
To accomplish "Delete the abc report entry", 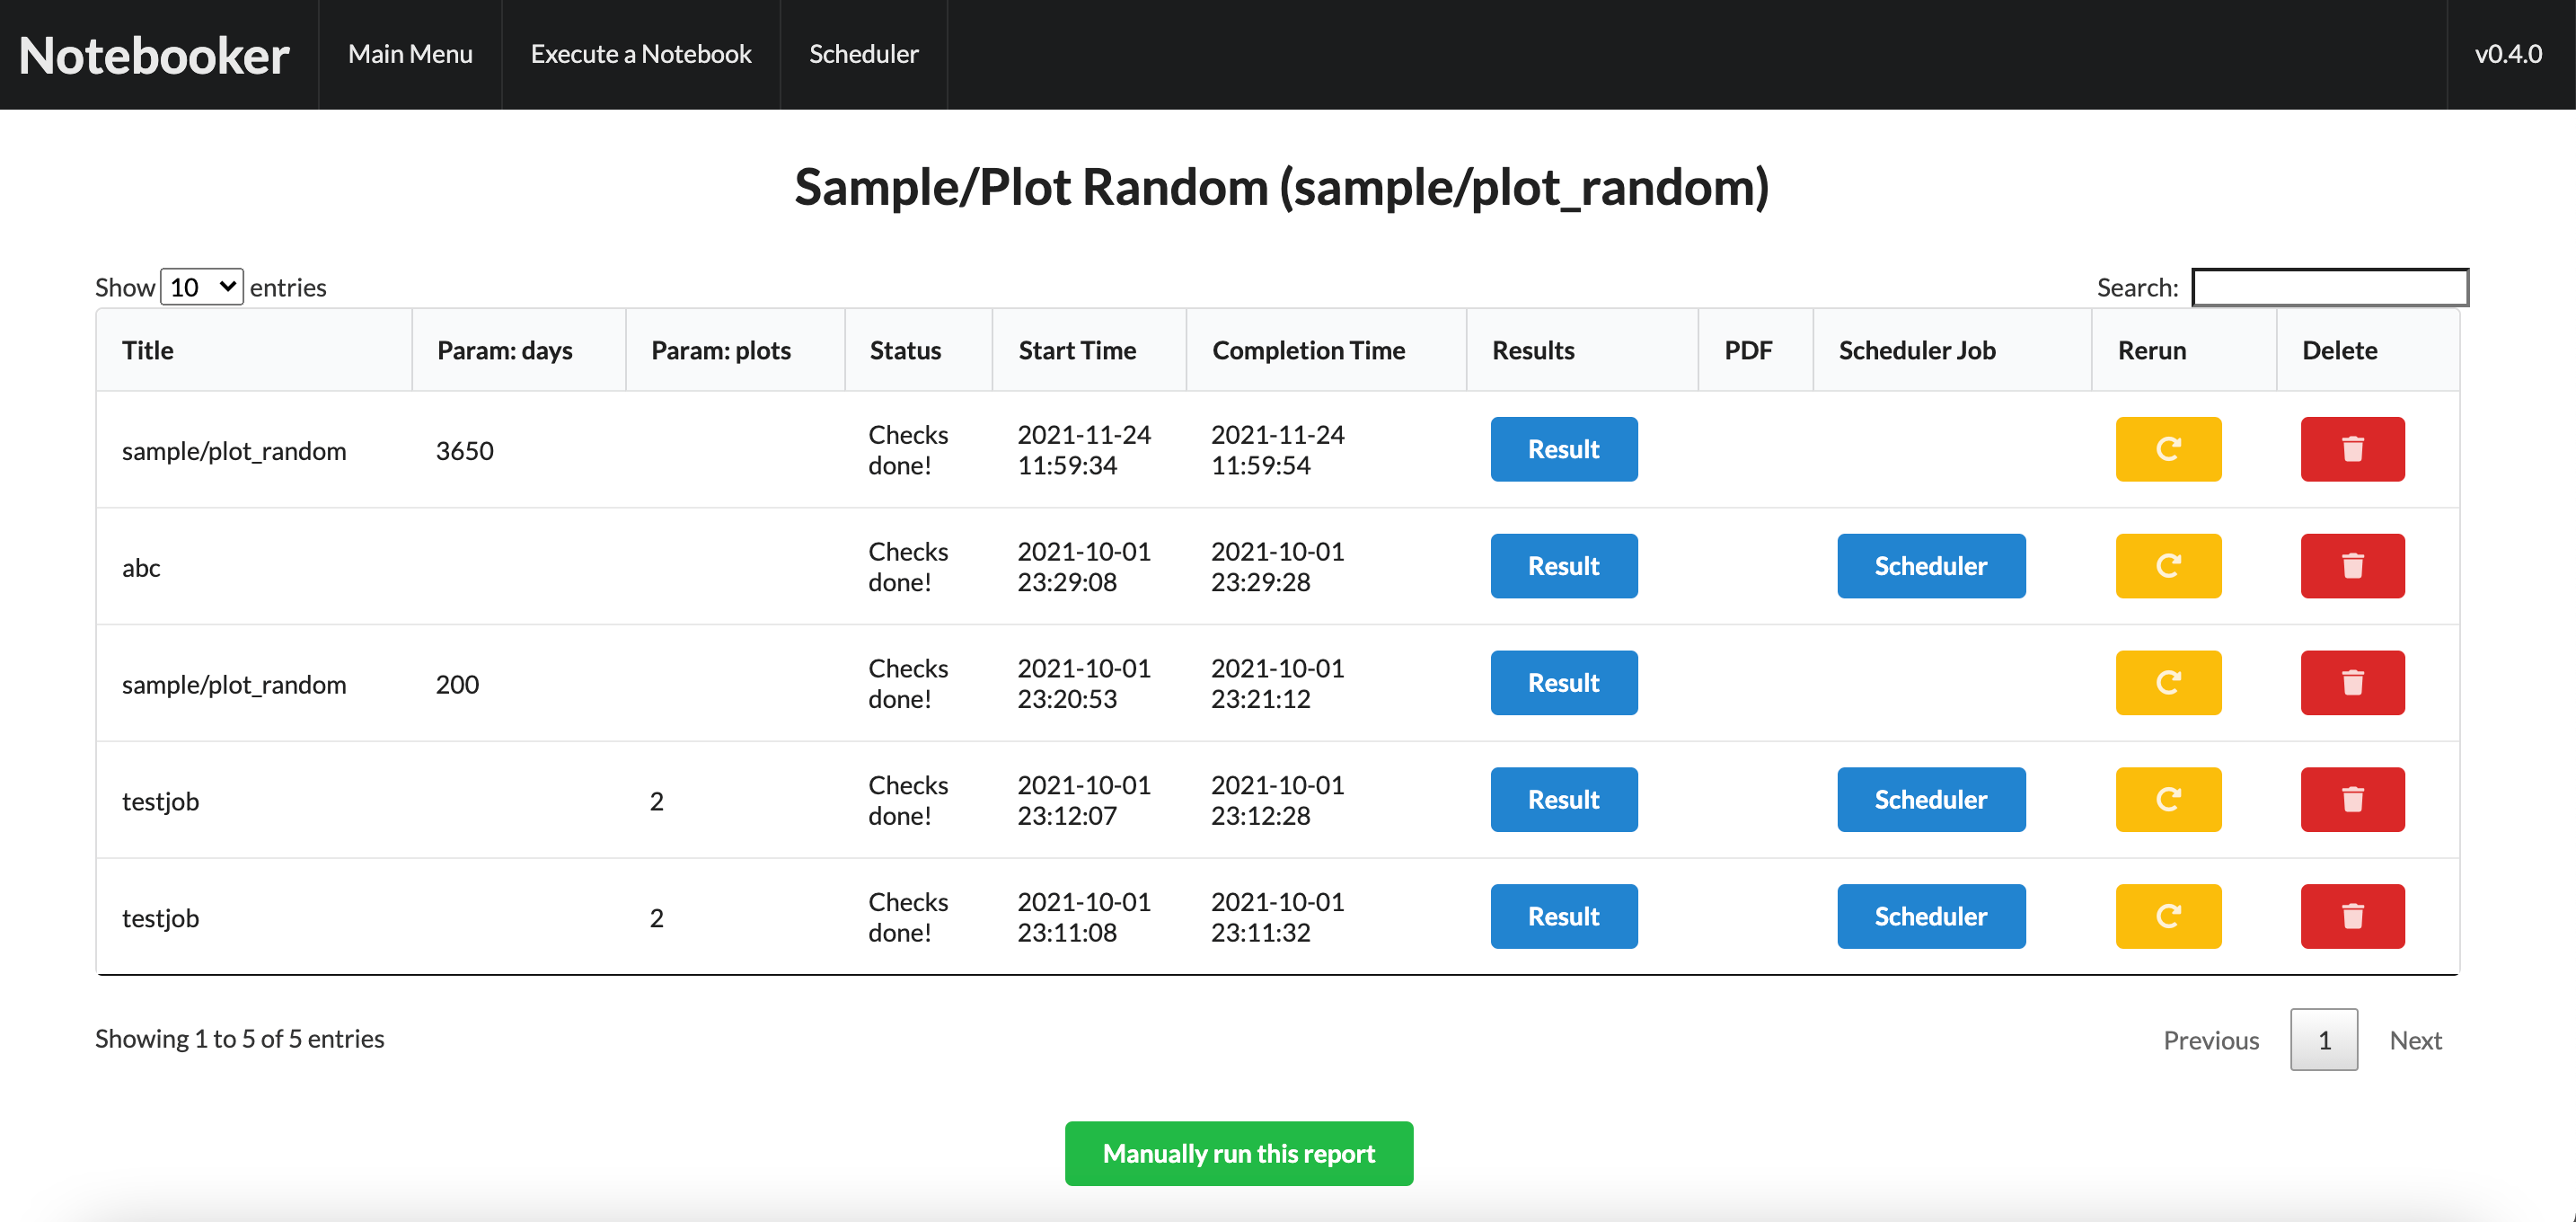I will 2352,566.
